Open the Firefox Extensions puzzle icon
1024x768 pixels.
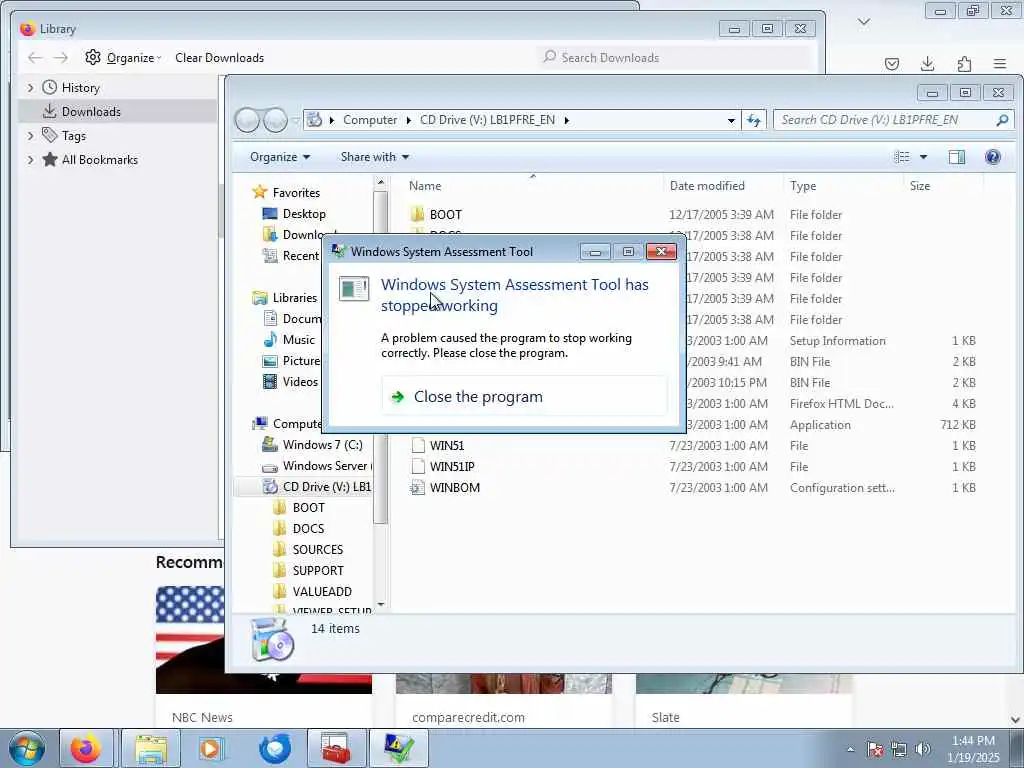tap(964, 63)
